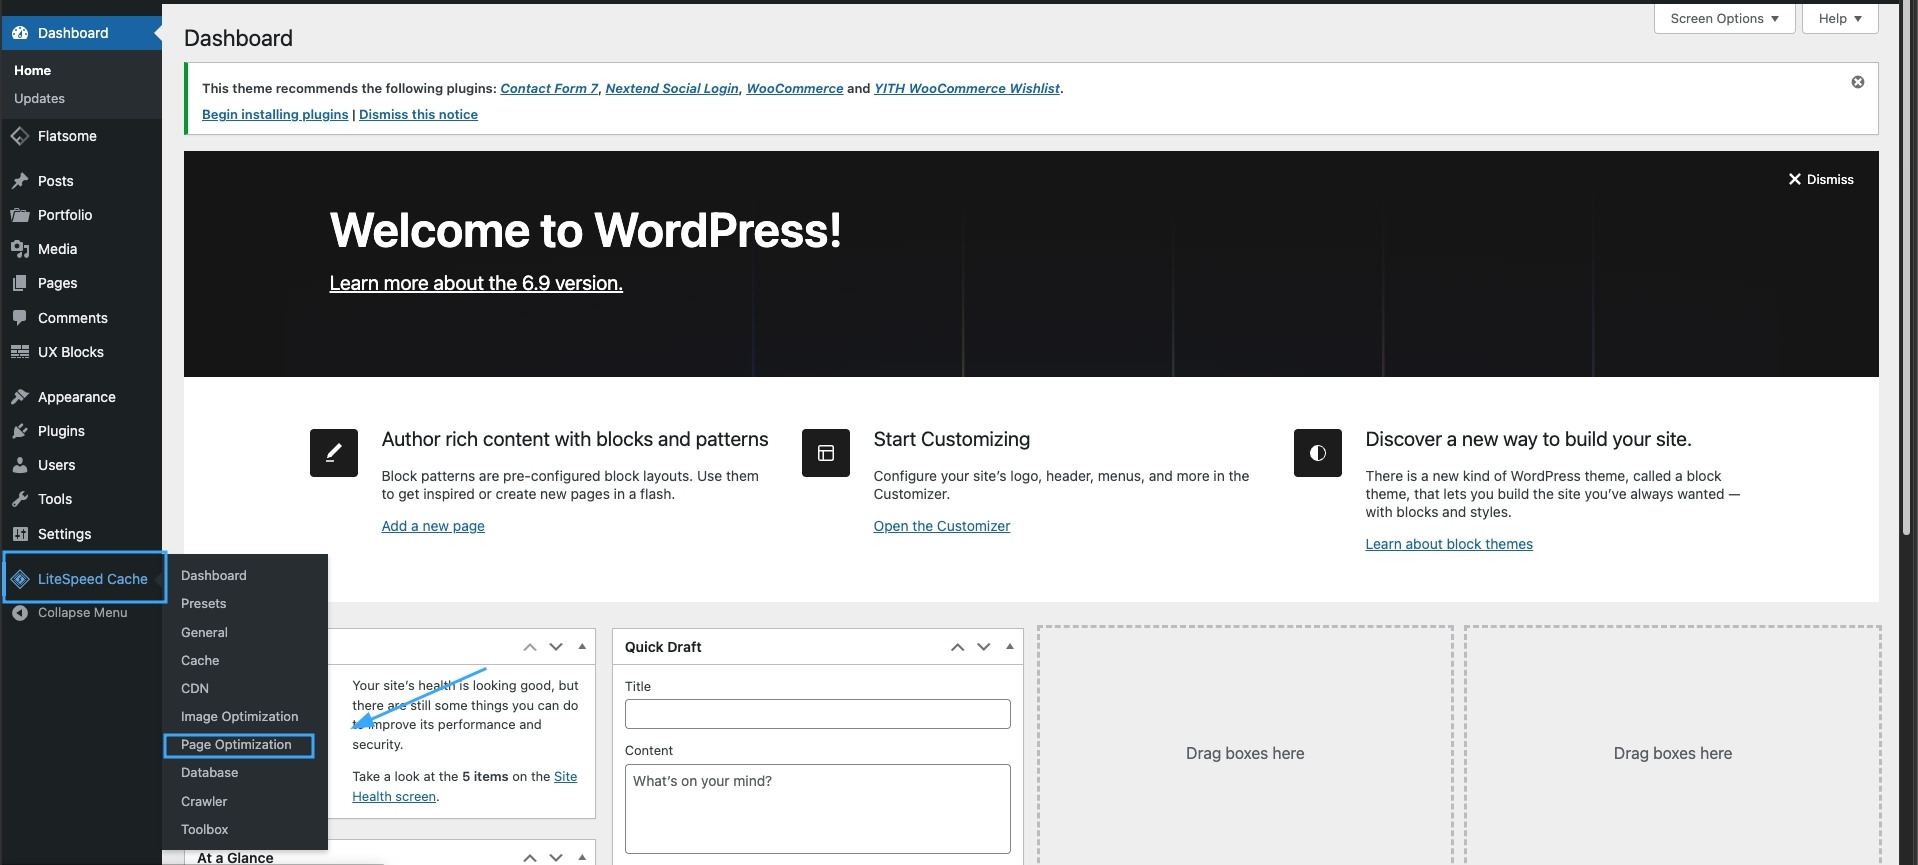This screenshot has width=1918, height=865.
Task: Click the Pages icon in sidebar
Action: [x=20, y=283]
